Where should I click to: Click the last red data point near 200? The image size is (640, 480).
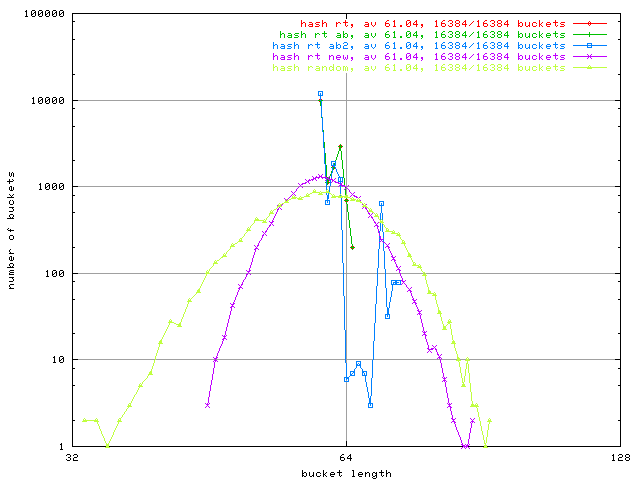[x=352, y=248]
